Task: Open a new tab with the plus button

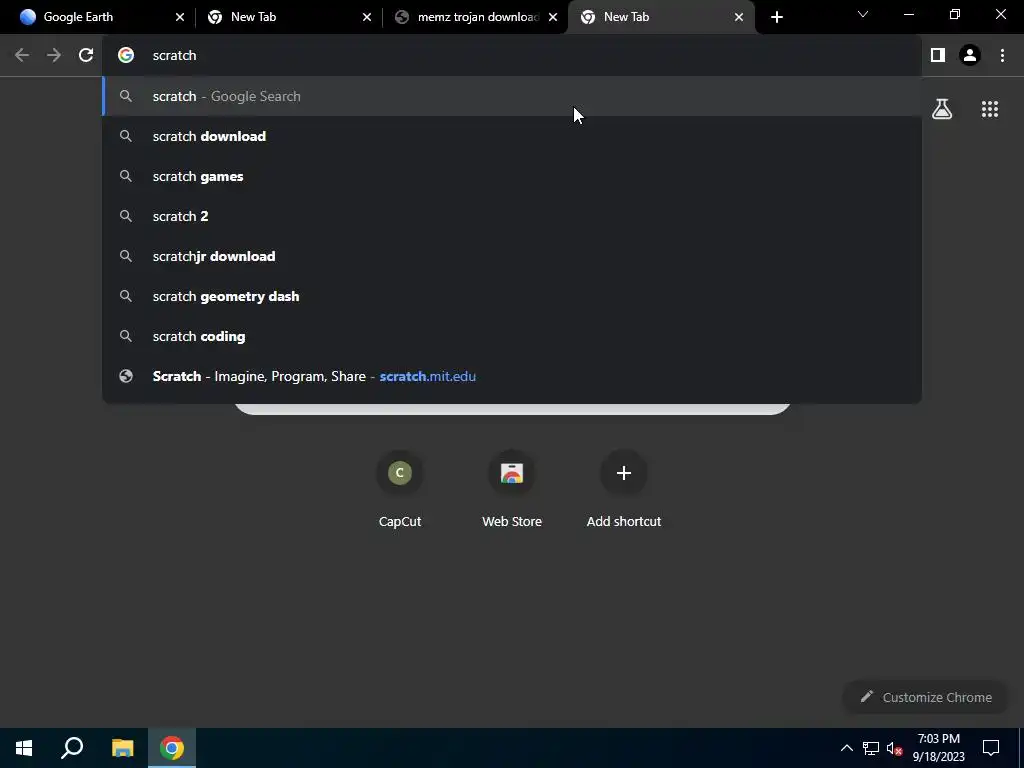Action: pyautogui.click(x=776, y=17)
